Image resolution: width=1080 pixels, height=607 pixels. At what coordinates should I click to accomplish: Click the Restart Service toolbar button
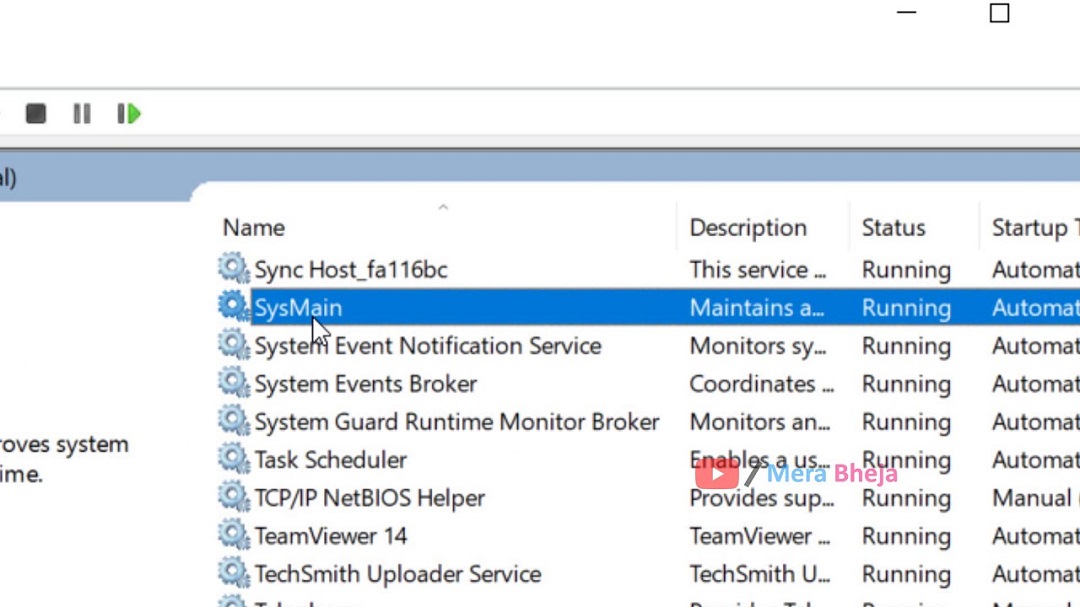[x=129, y=114]
